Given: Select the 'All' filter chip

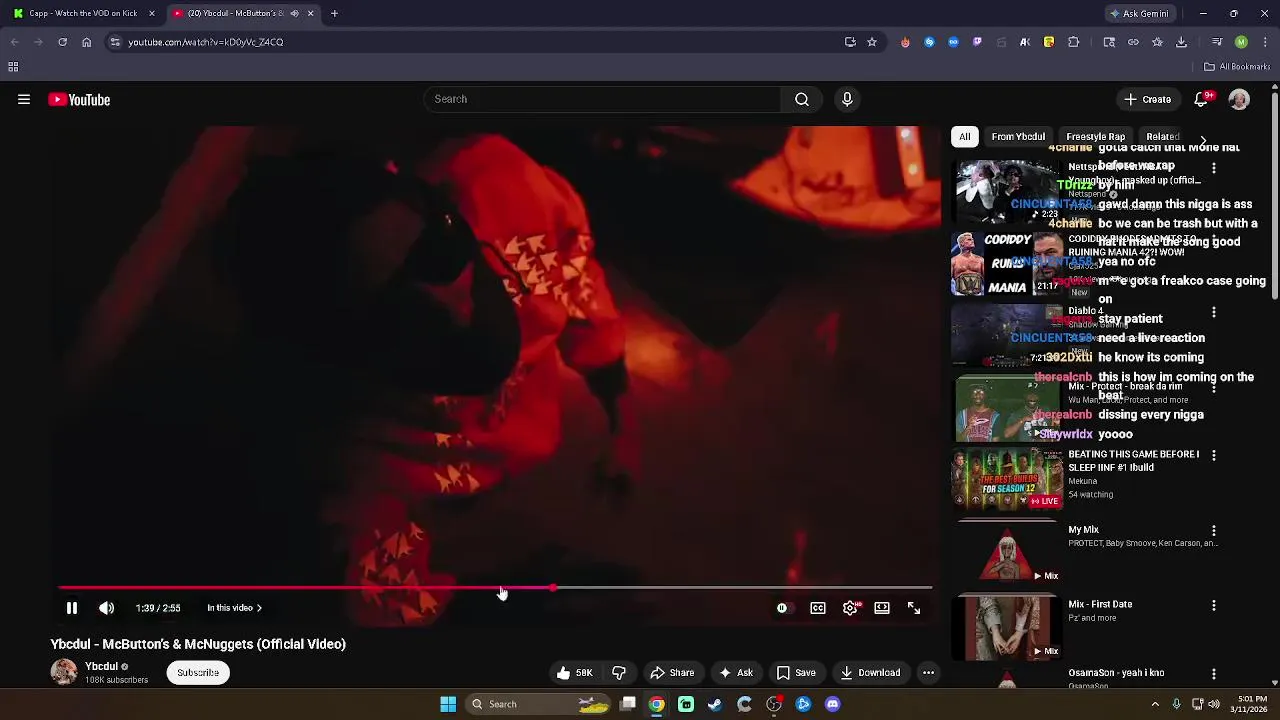Looking at the screenshot, I should tap(964, 136).
